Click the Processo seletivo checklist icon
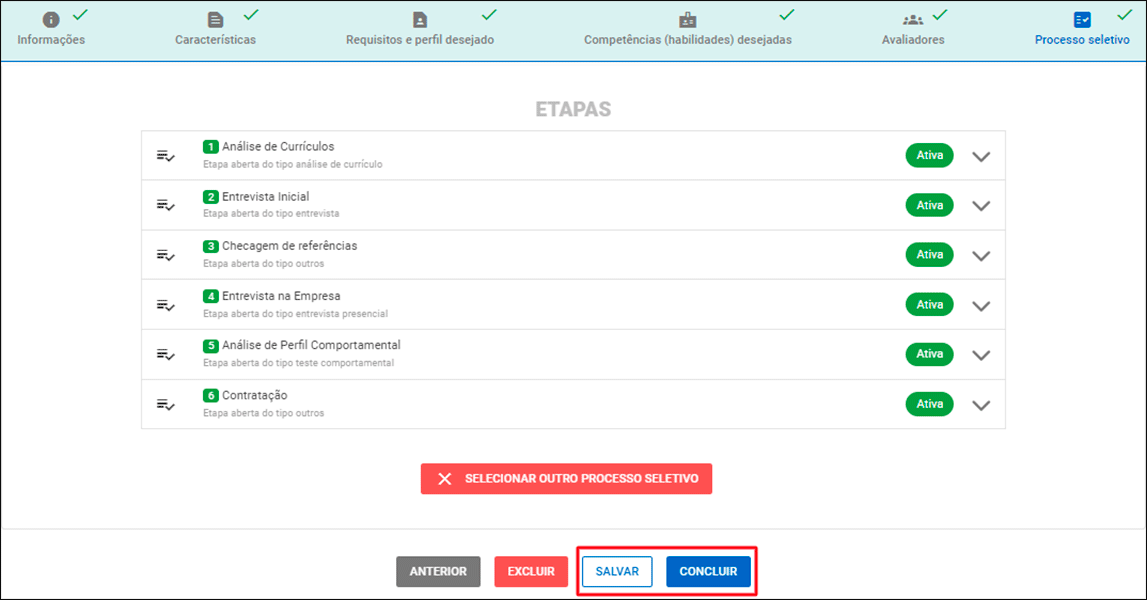1147x600 pixels. 1082,20
